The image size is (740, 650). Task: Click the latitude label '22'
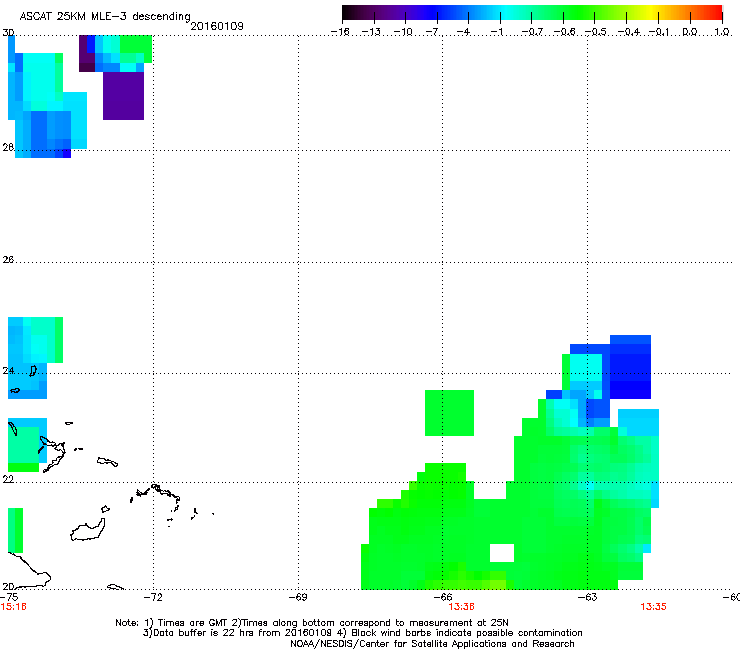(8, 479)
